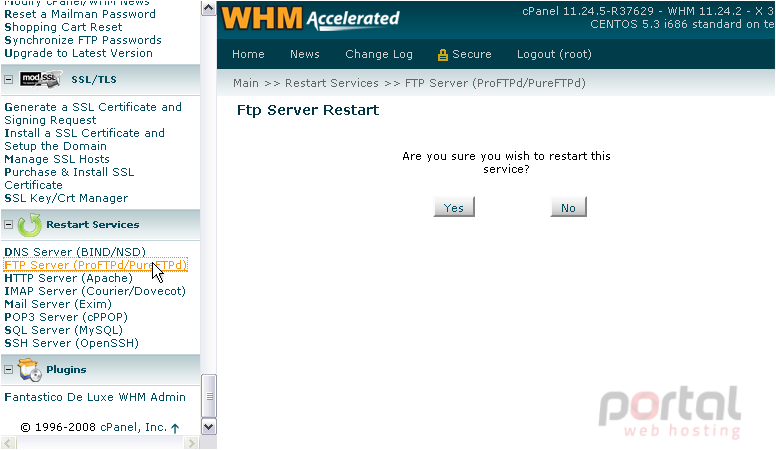Open the News menu item
Image resolution: width=776 pixels, height=450 pixels.
click(305, 54)
